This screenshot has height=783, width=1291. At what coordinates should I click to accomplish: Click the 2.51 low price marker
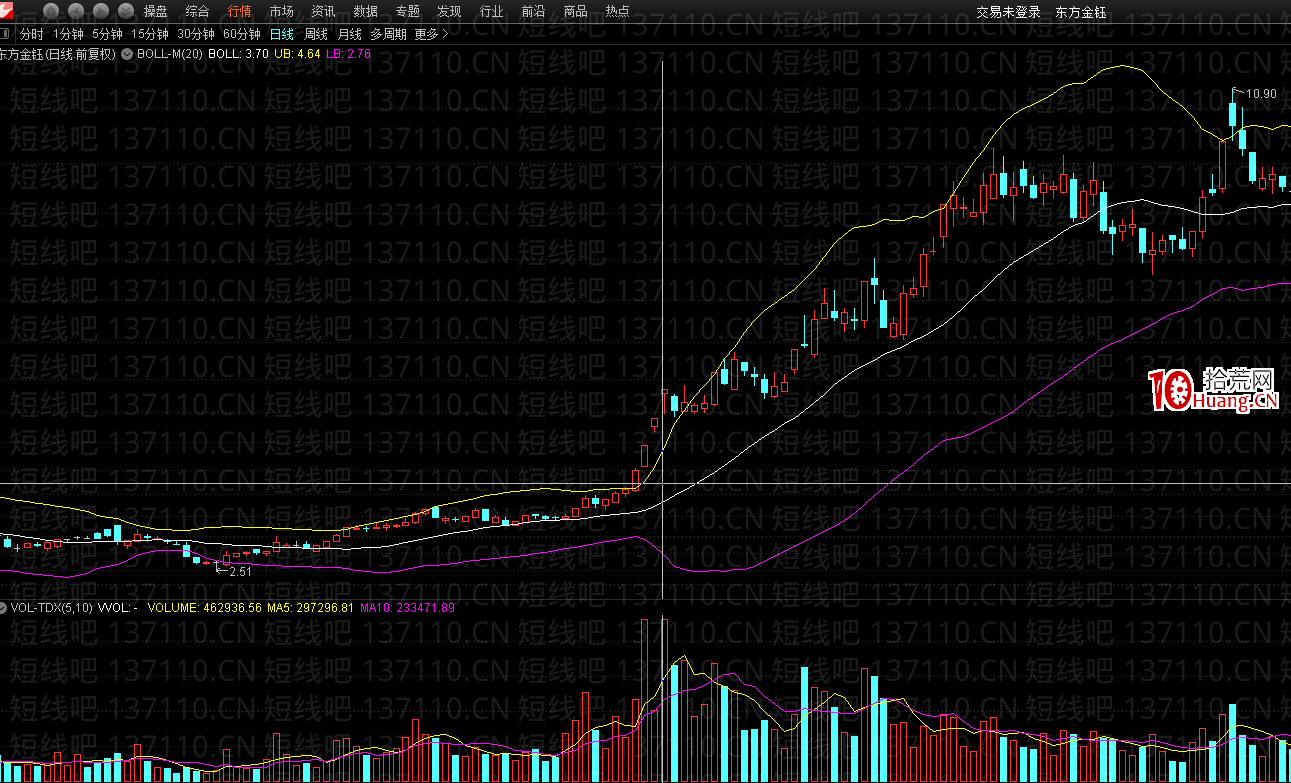(239, 571)
